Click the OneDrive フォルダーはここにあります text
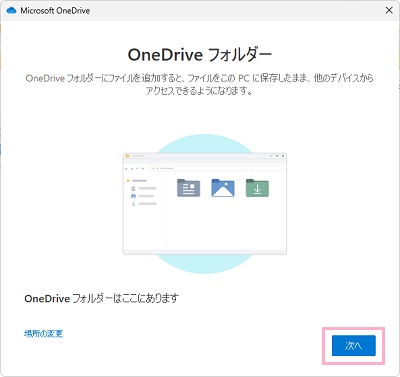This screenshot has height=377, width=400. pyautogui.click(x=102, y=298)
